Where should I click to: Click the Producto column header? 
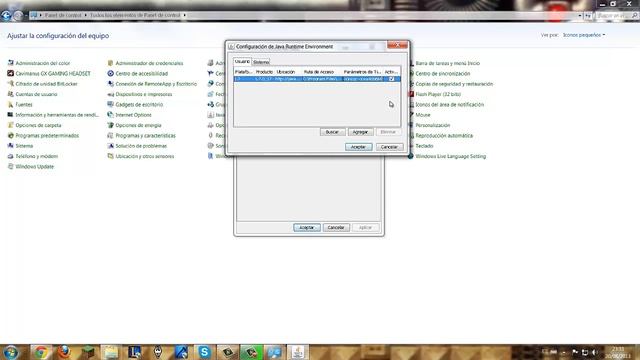(x=264, y=72)
